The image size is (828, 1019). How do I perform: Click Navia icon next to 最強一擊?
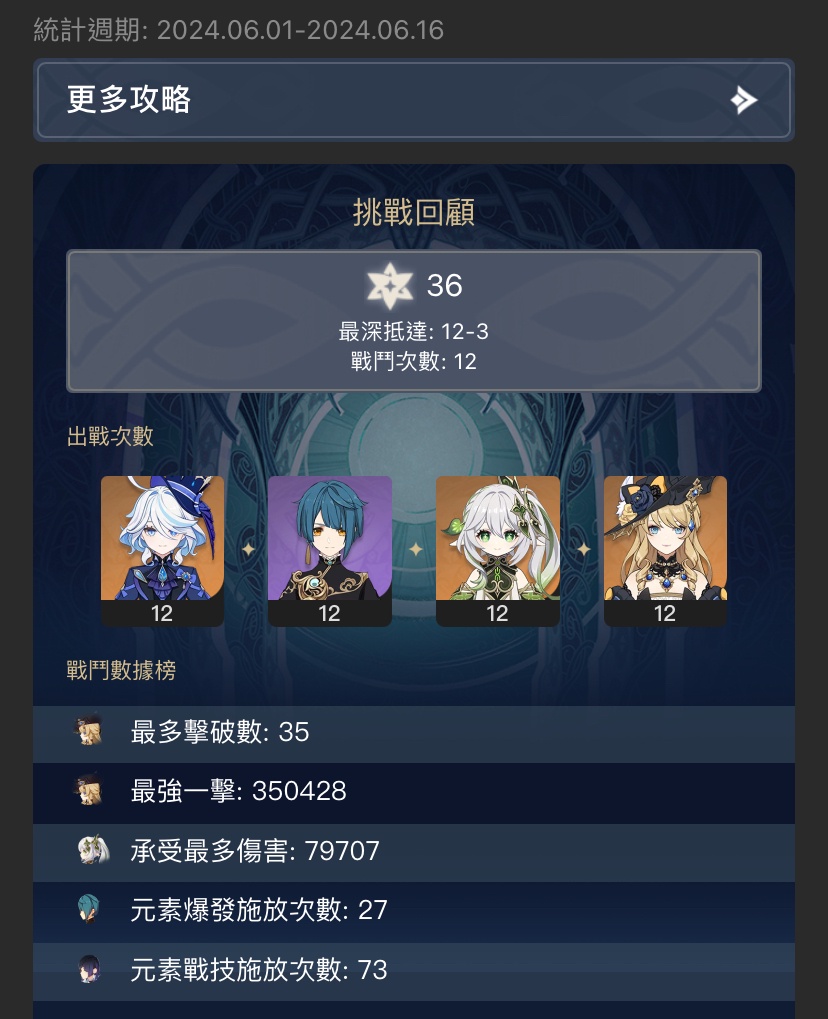click(x=89, y=790)
